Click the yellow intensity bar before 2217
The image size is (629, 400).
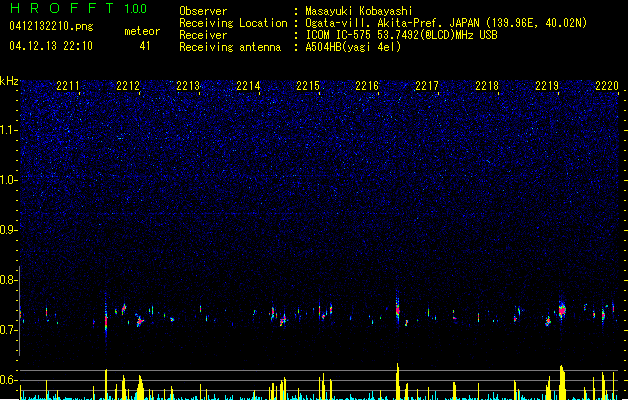[398, 382]
